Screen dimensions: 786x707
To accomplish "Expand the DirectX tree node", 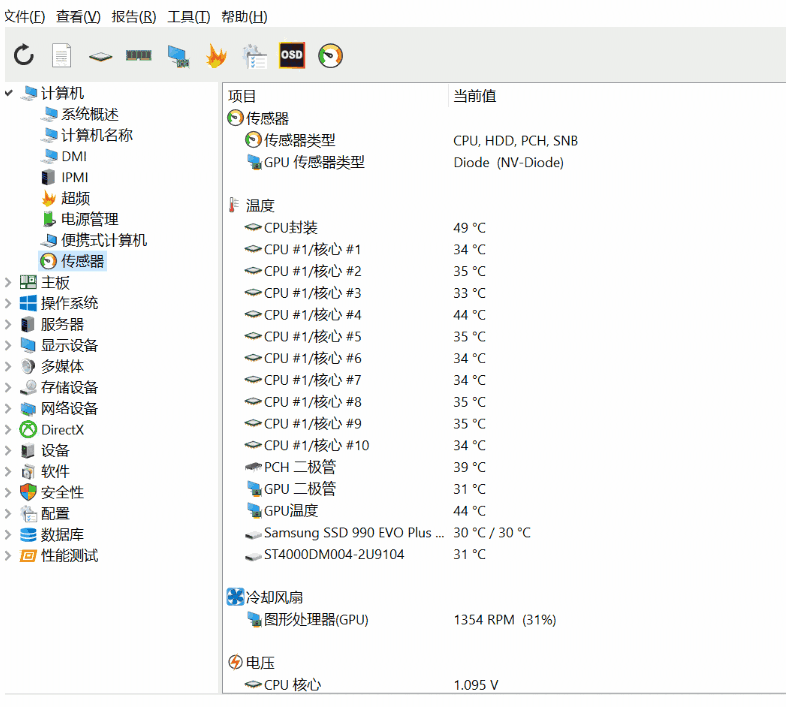I will click(x=9, y=430).
